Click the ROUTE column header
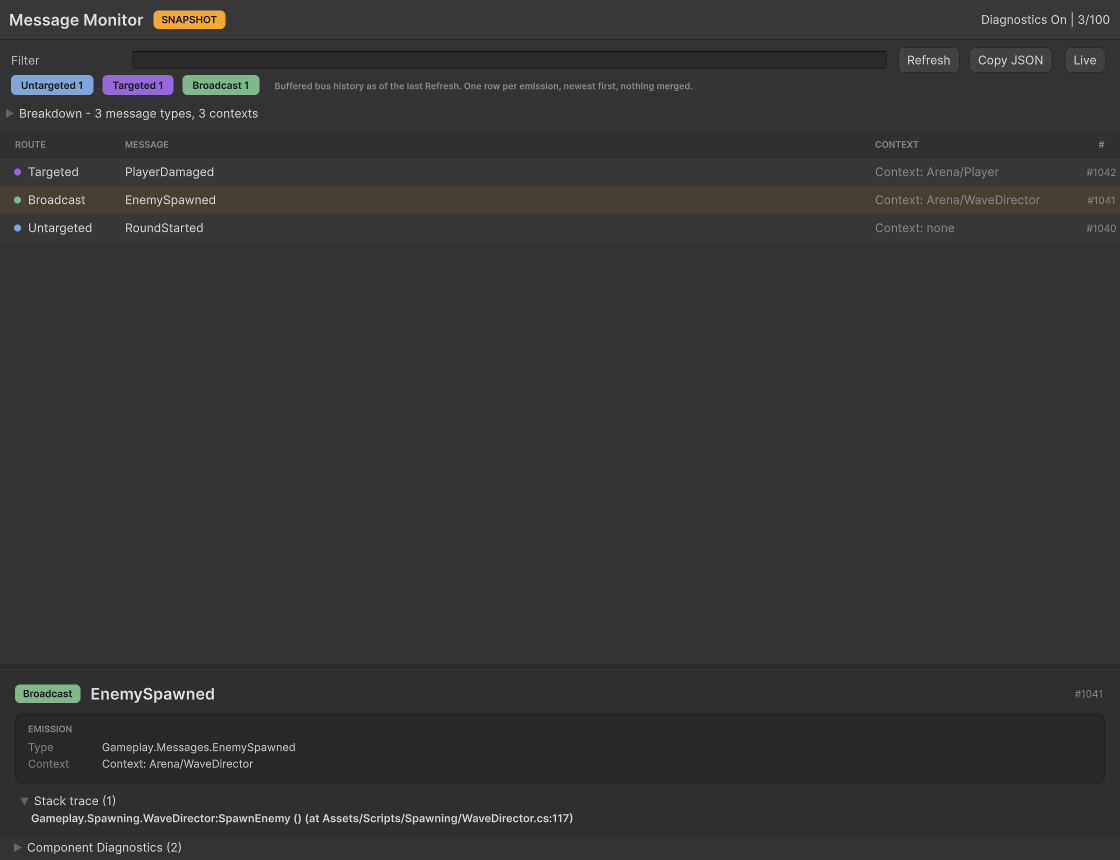This screenshot has height=860, width=1120. click(x=30, y=144)
